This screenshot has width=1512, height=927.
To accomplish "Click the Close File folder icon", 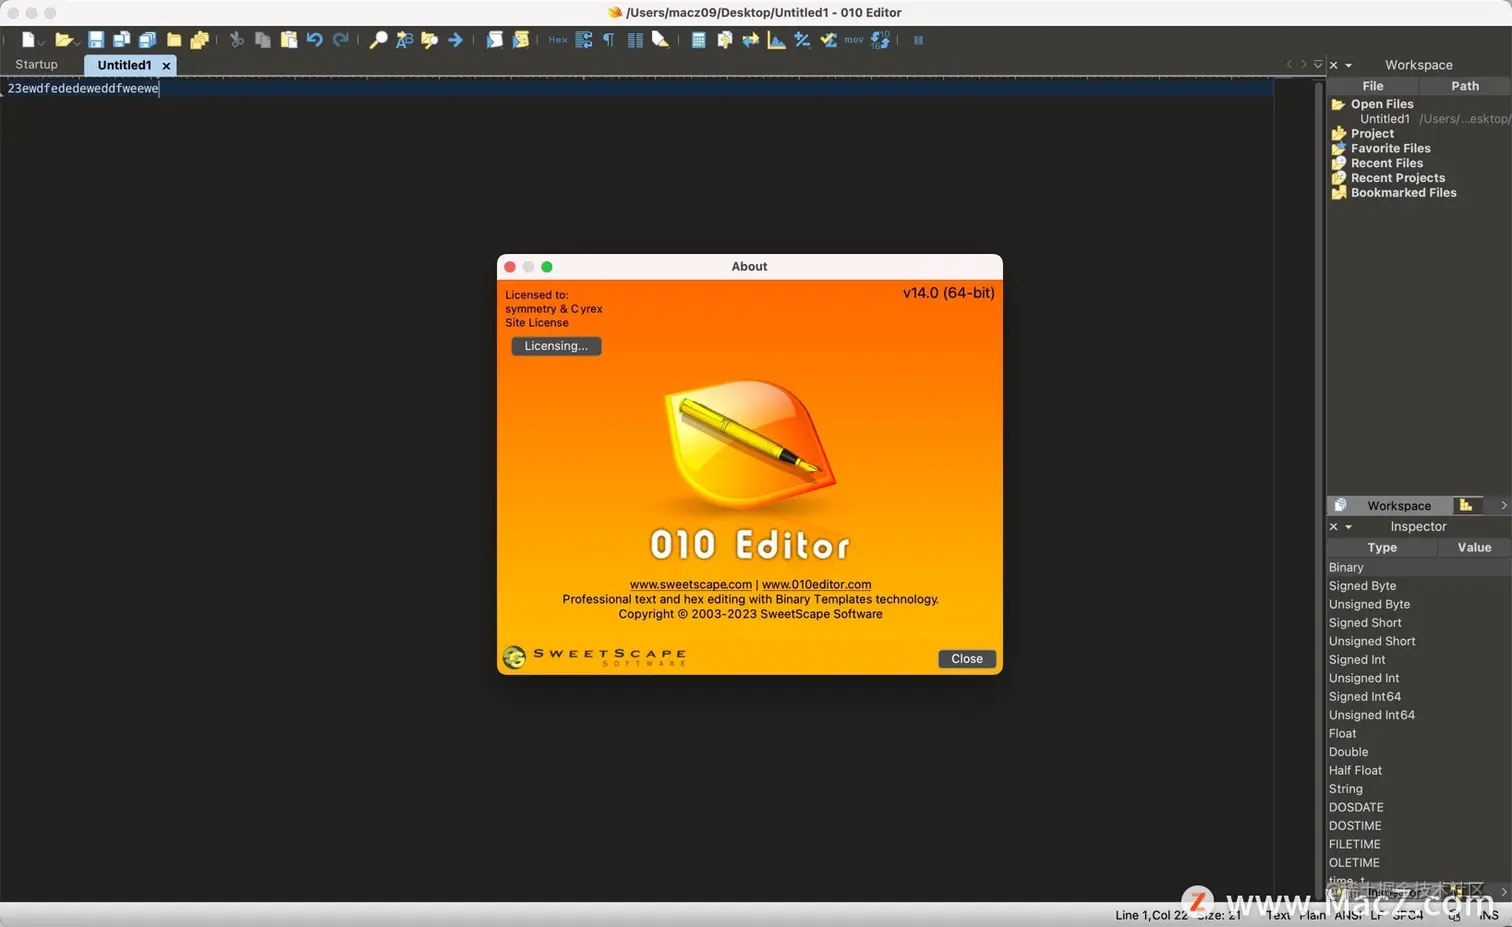I will pyautogui.click(x=174, y=40).
